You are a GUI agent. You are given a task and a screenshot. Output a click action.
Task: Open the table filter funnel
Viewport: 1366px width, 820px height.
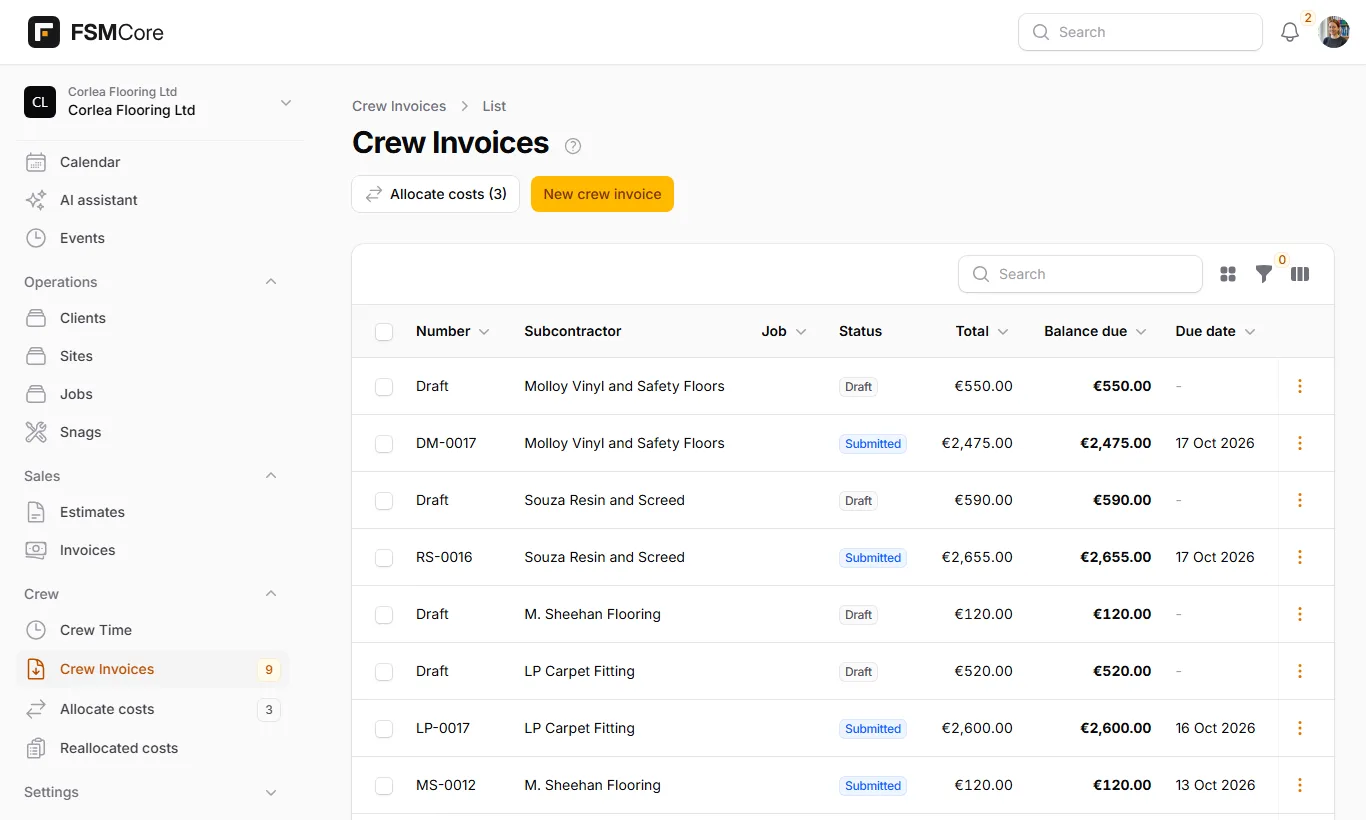pos(1264,274)
